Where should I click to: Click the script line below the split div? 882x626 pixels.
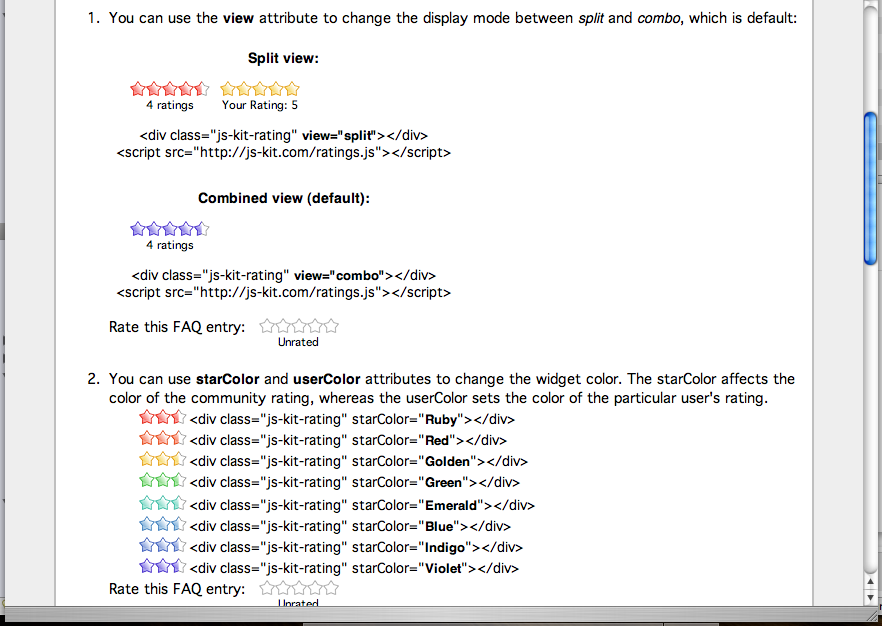[x=284, y=152]
